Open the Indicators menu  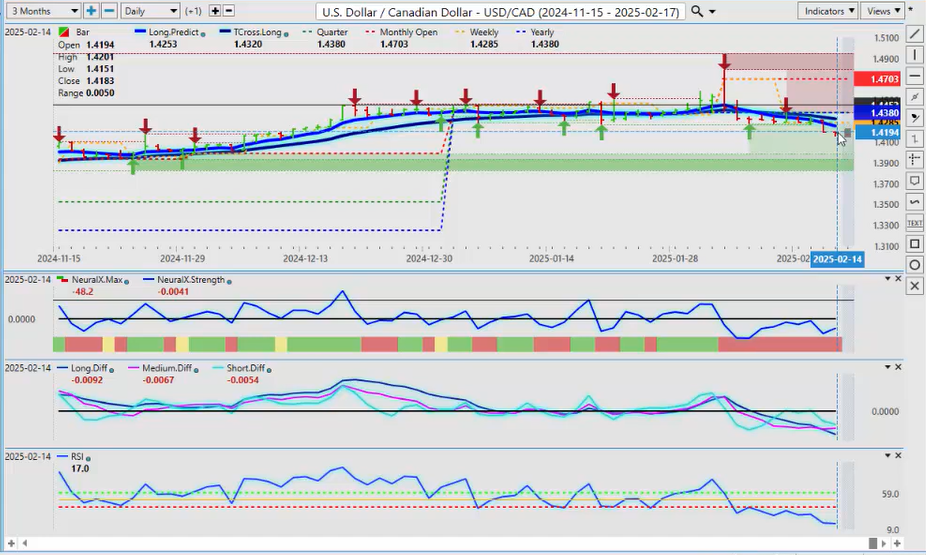tap(829, 11)
